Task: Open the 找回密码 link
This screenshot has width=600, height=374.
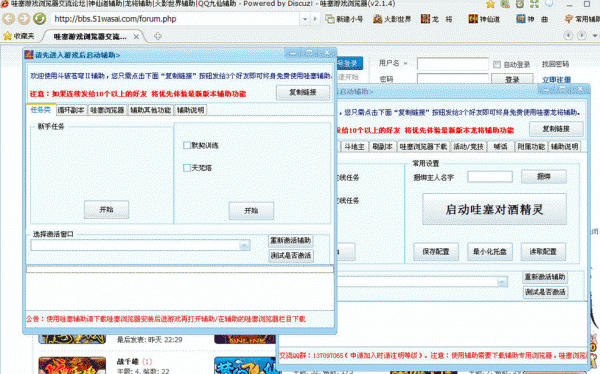Action: 555,64
